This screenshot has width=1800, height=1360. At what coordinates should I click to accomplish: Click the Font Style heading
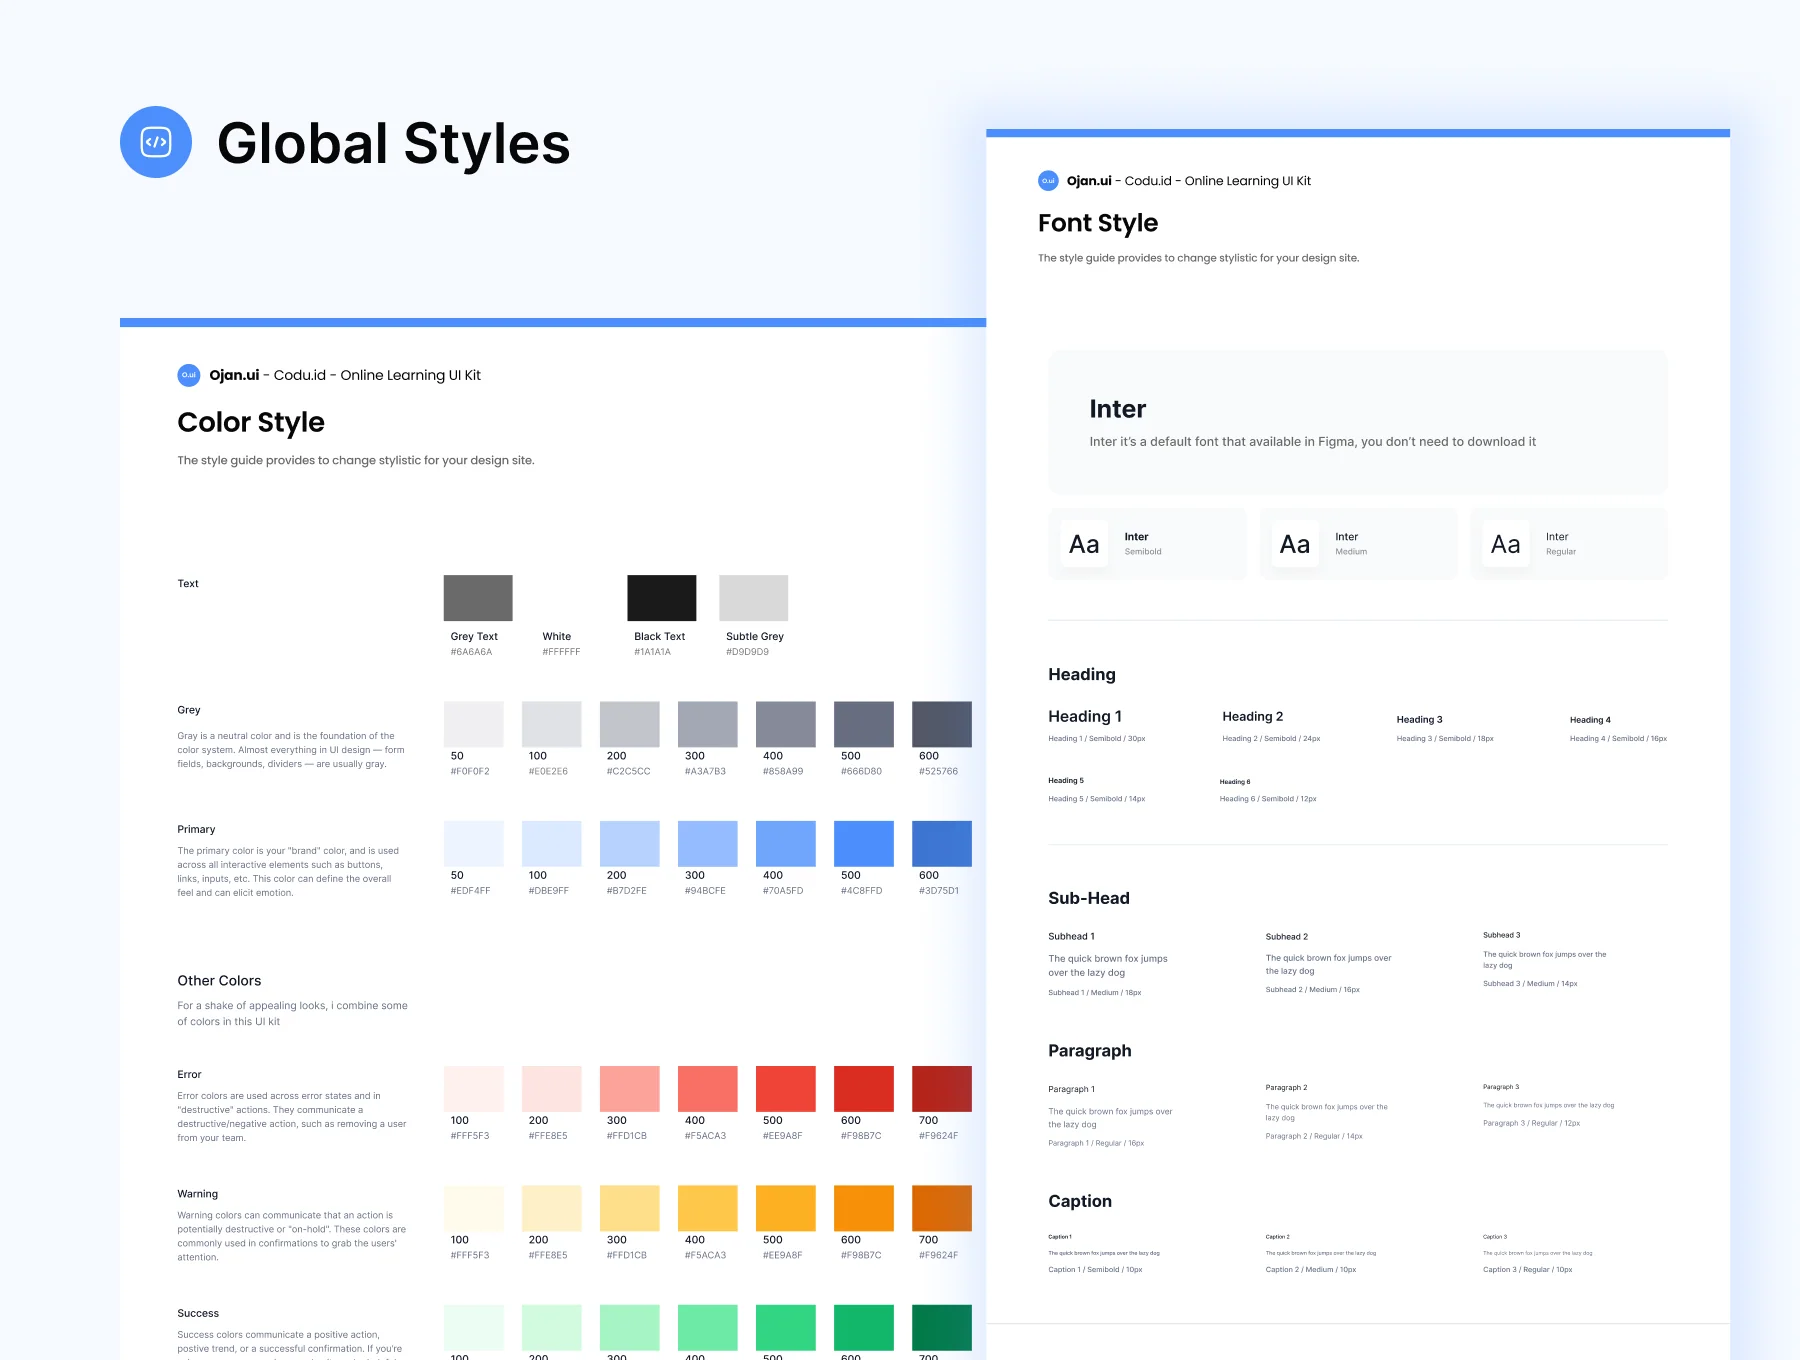1098,223
